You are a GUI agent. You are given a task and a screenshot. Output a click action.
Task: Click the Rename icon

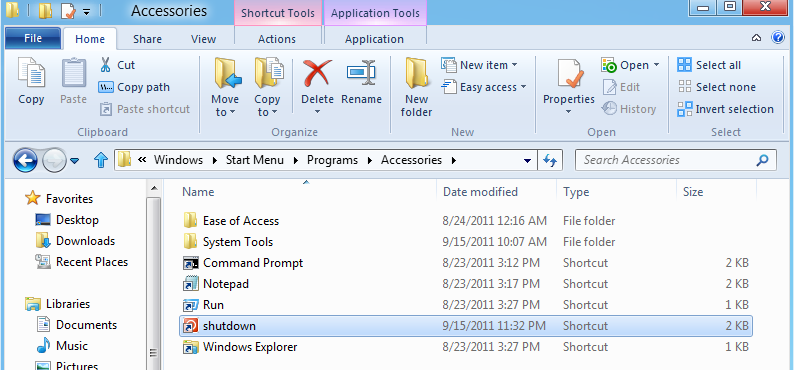pos(361,73)
